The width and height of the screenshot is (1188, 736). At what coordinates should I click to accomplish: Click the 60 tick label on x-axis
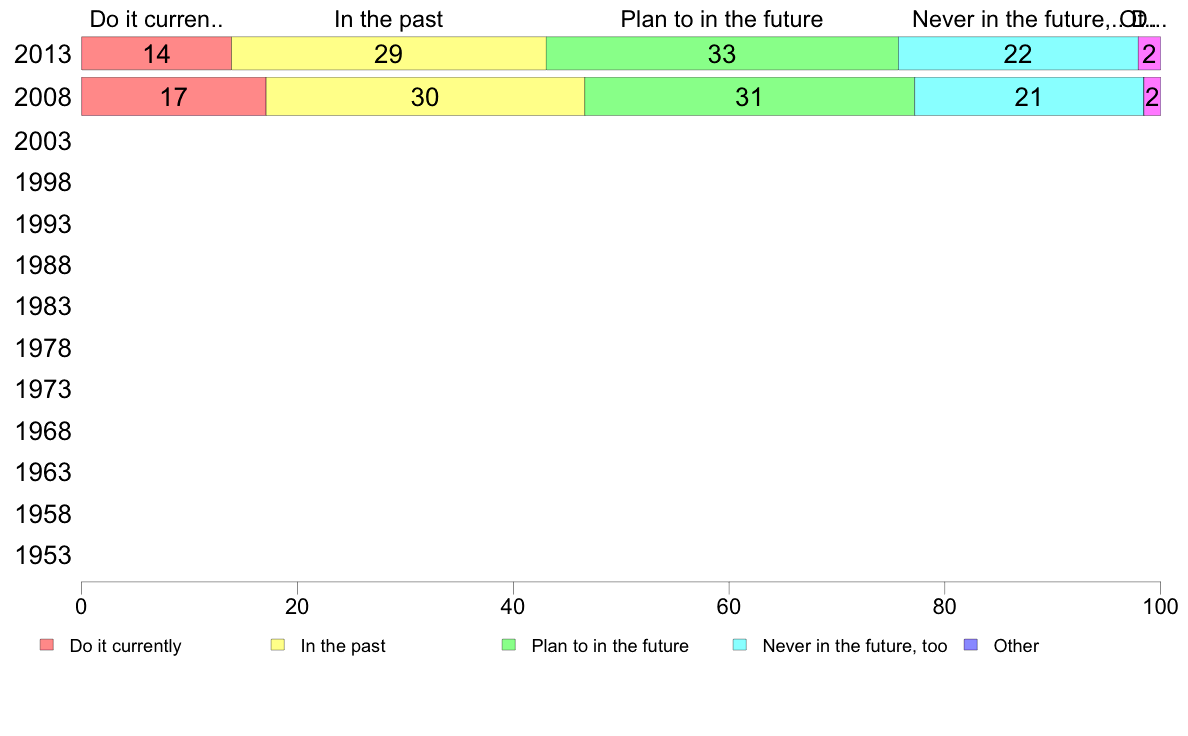729,606
